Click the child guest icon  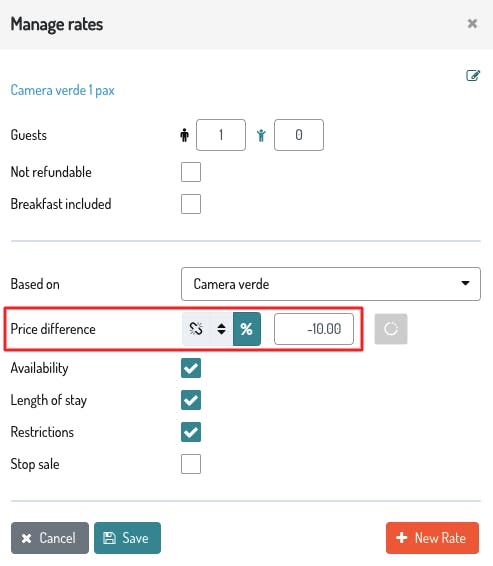point(261,135)
